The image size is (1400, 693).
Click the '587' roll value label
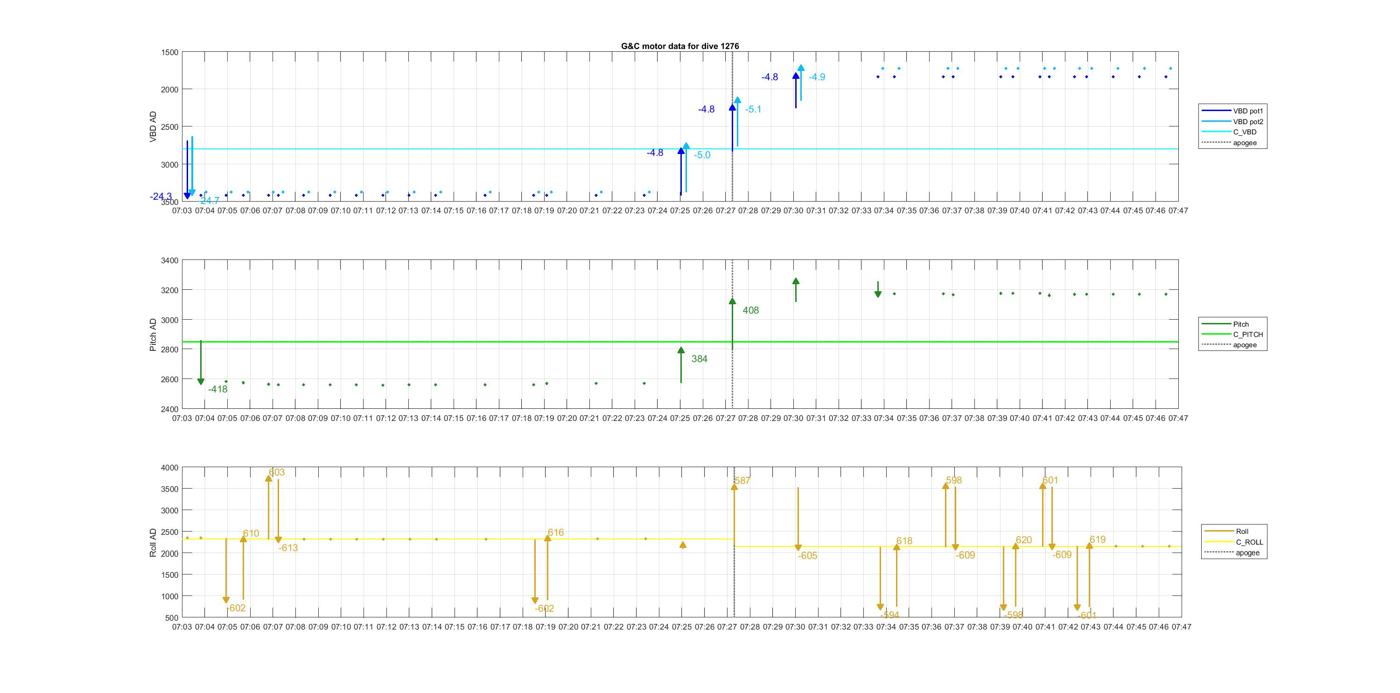point(742,481)
